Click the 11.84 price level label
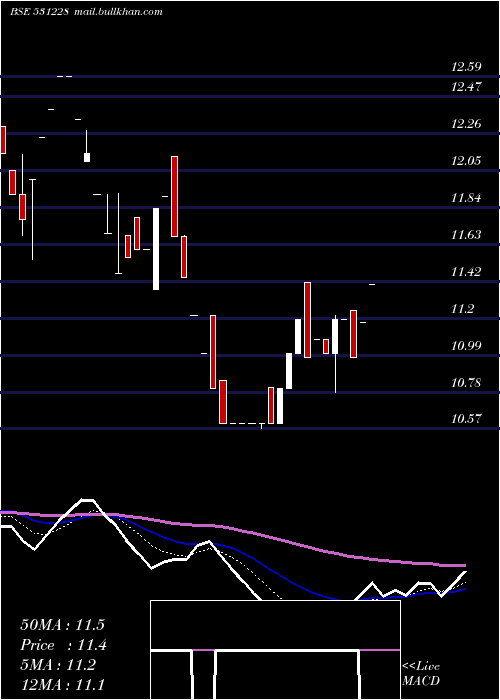 click(466, 198)
